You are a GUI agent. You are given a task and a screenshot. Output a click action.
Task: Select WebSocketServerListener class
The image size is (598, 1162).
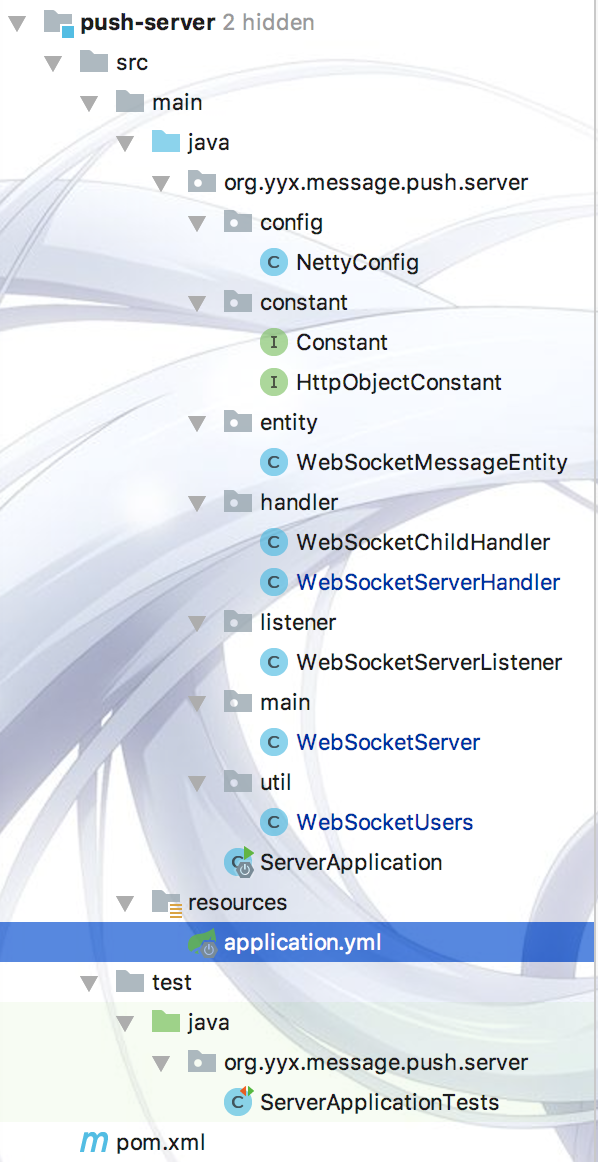tap(429, 663)
